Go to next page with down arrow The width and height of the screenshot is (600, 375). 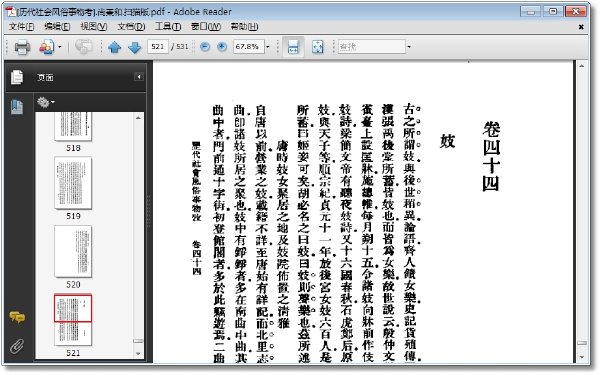click(134, 47)
